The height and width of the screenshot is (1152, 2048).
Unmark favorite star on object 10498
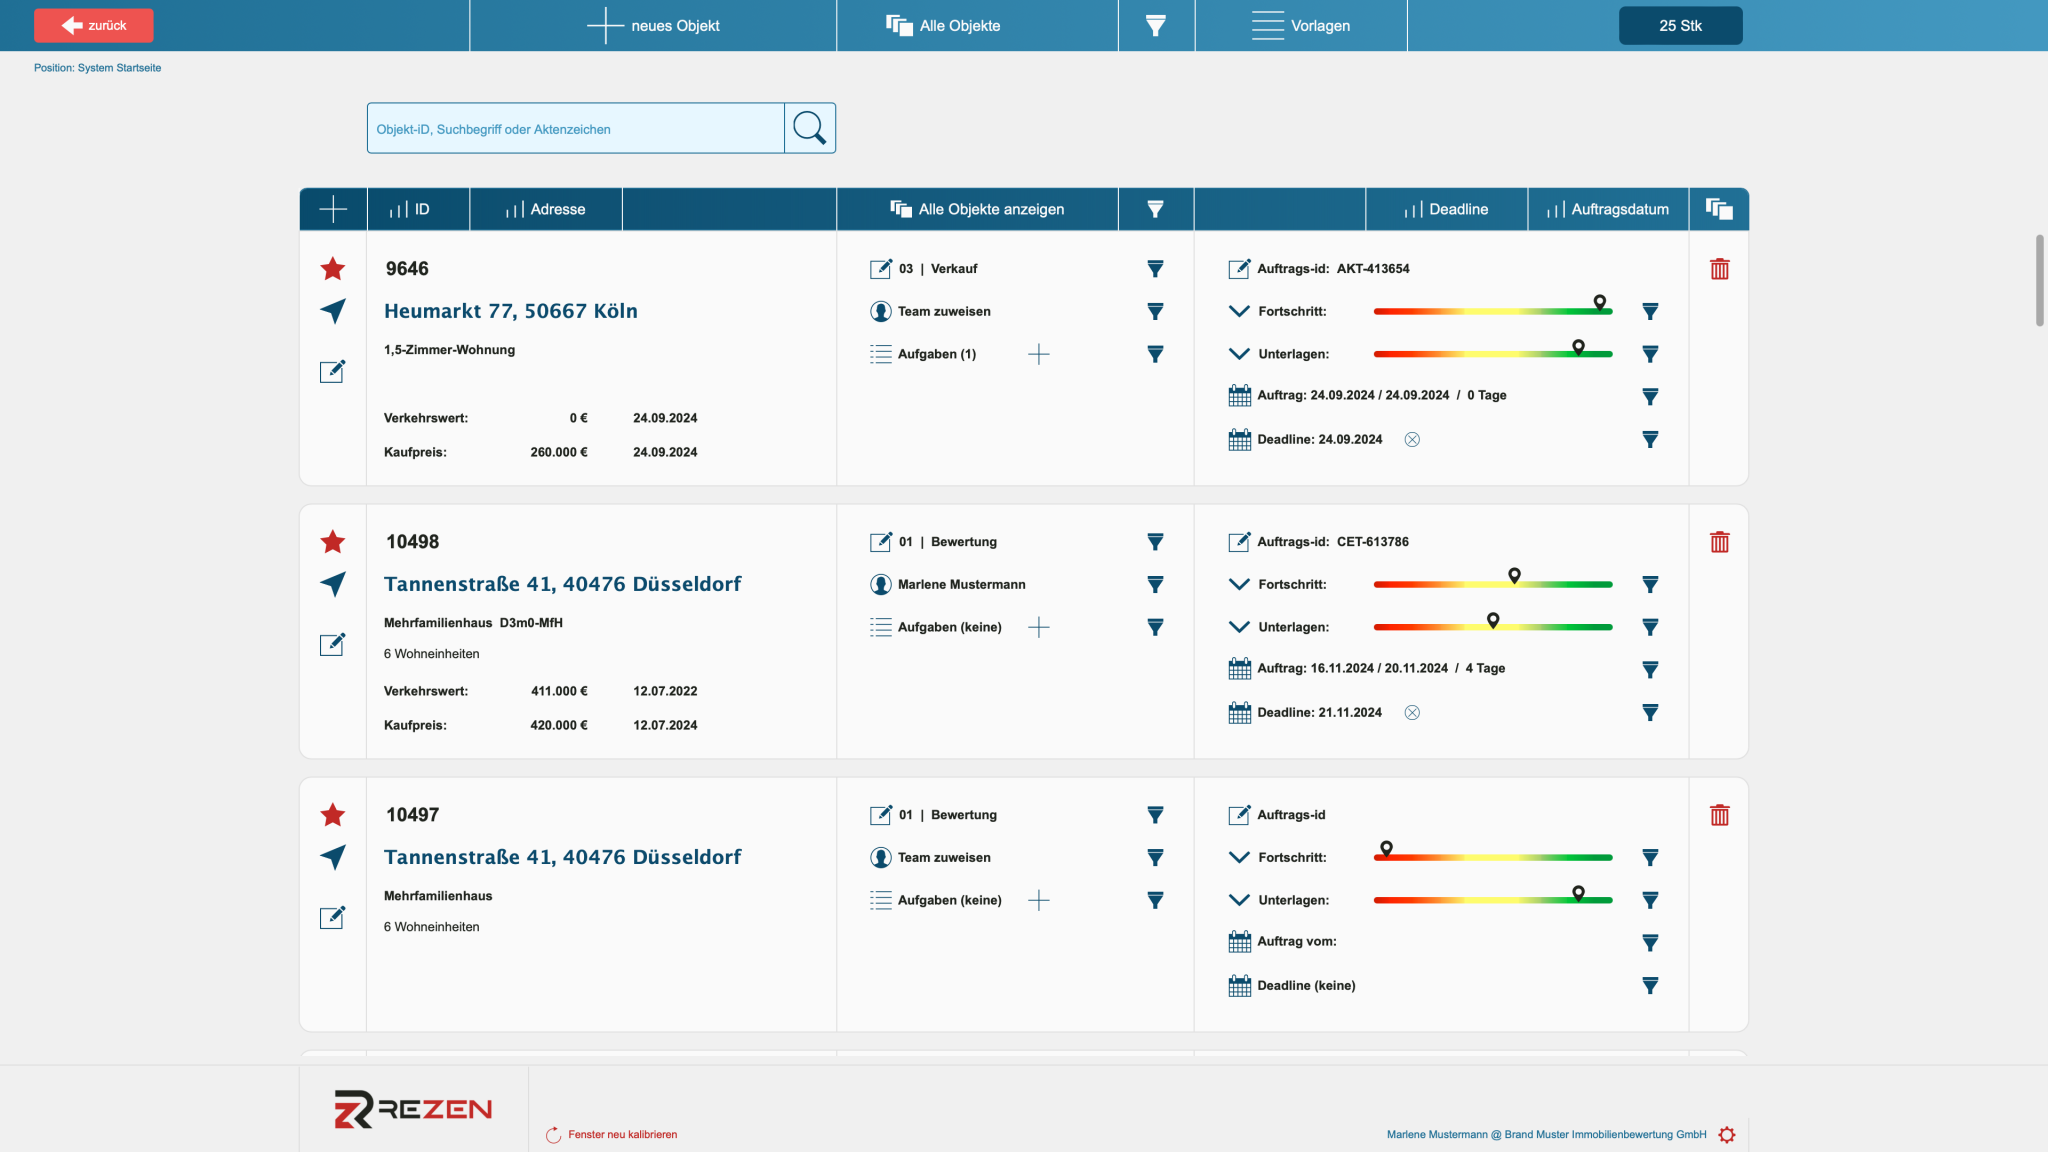(x=333, y=542)
